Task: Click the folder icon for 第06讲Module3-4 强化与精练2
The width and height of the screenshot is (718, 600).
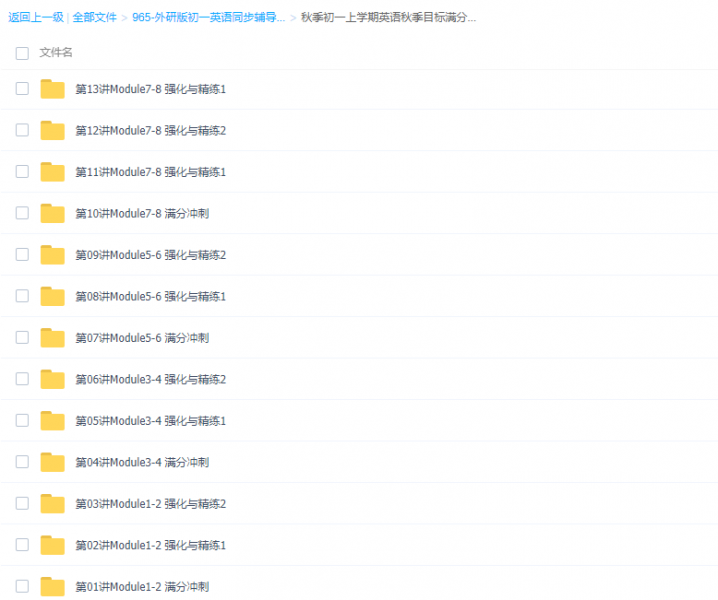Action: pos(52,379)
